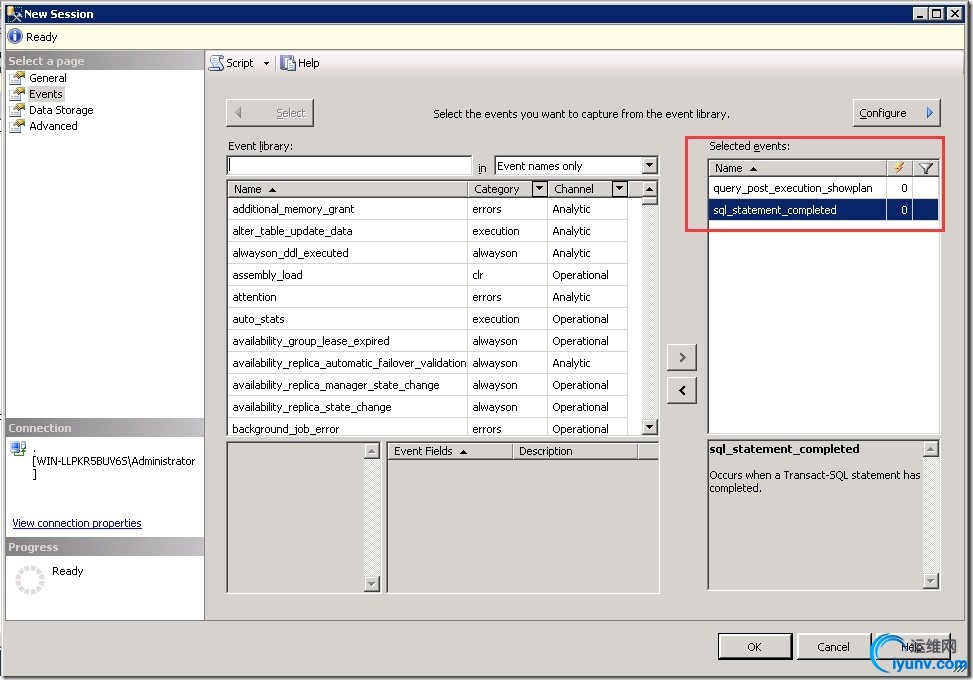
Task: Open the Script dropdown arrow
Action: (x=266, y=63)
